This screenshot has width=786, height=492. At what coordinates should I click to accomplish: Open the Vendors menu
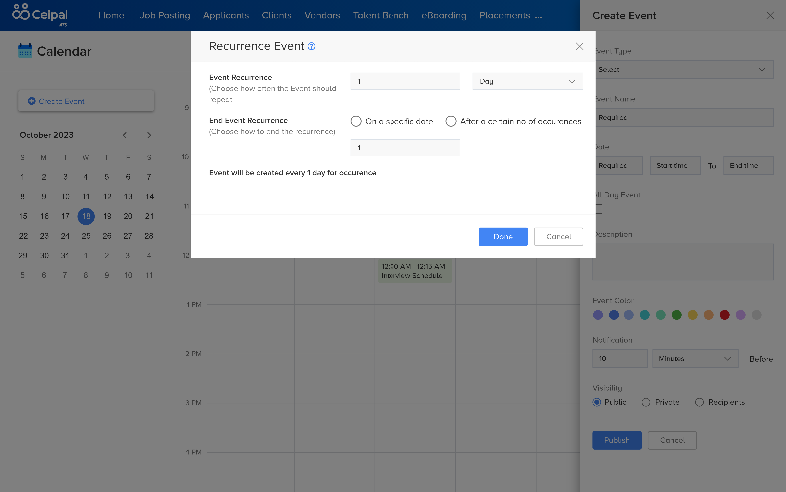322,15
